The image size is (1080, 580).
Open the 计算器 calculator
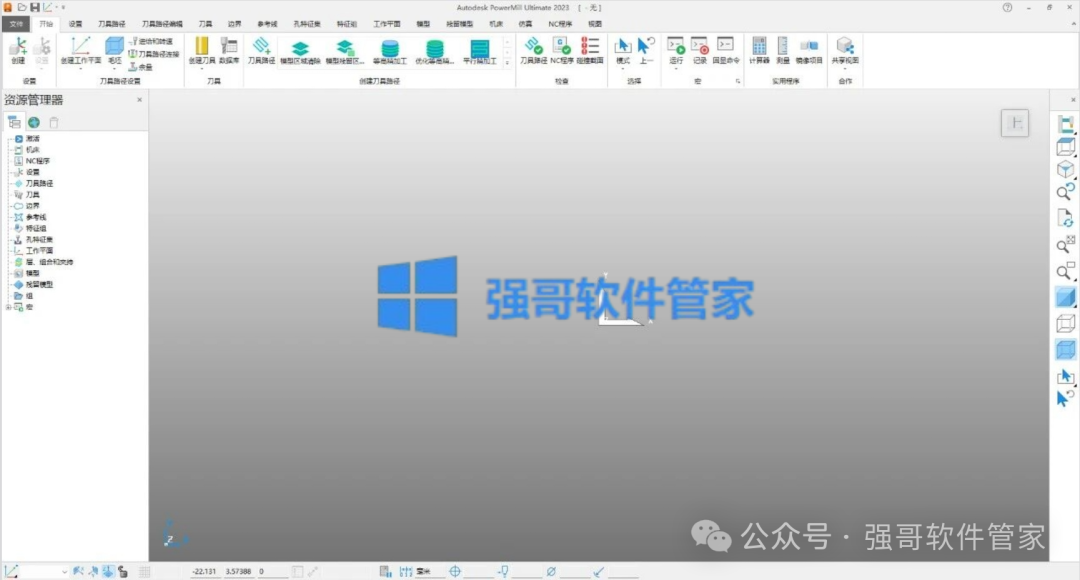tap(759, 51)
